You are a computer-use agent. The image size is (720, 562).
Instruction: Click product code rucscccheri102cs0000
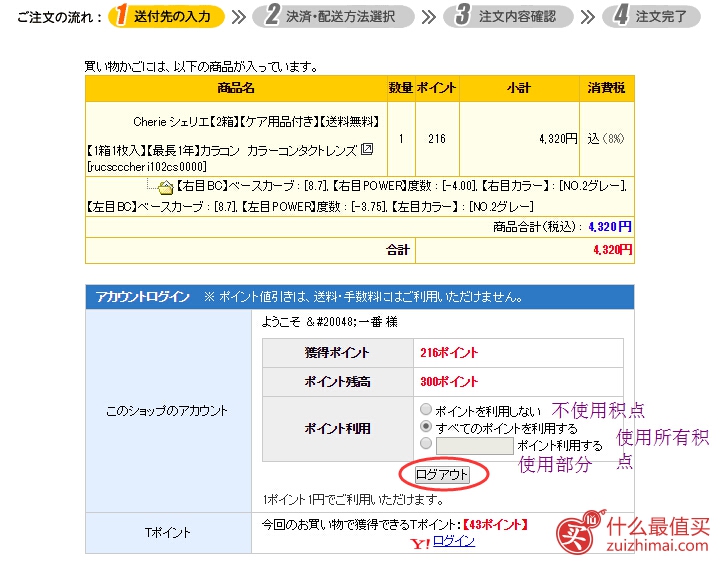tap(147, 166)
